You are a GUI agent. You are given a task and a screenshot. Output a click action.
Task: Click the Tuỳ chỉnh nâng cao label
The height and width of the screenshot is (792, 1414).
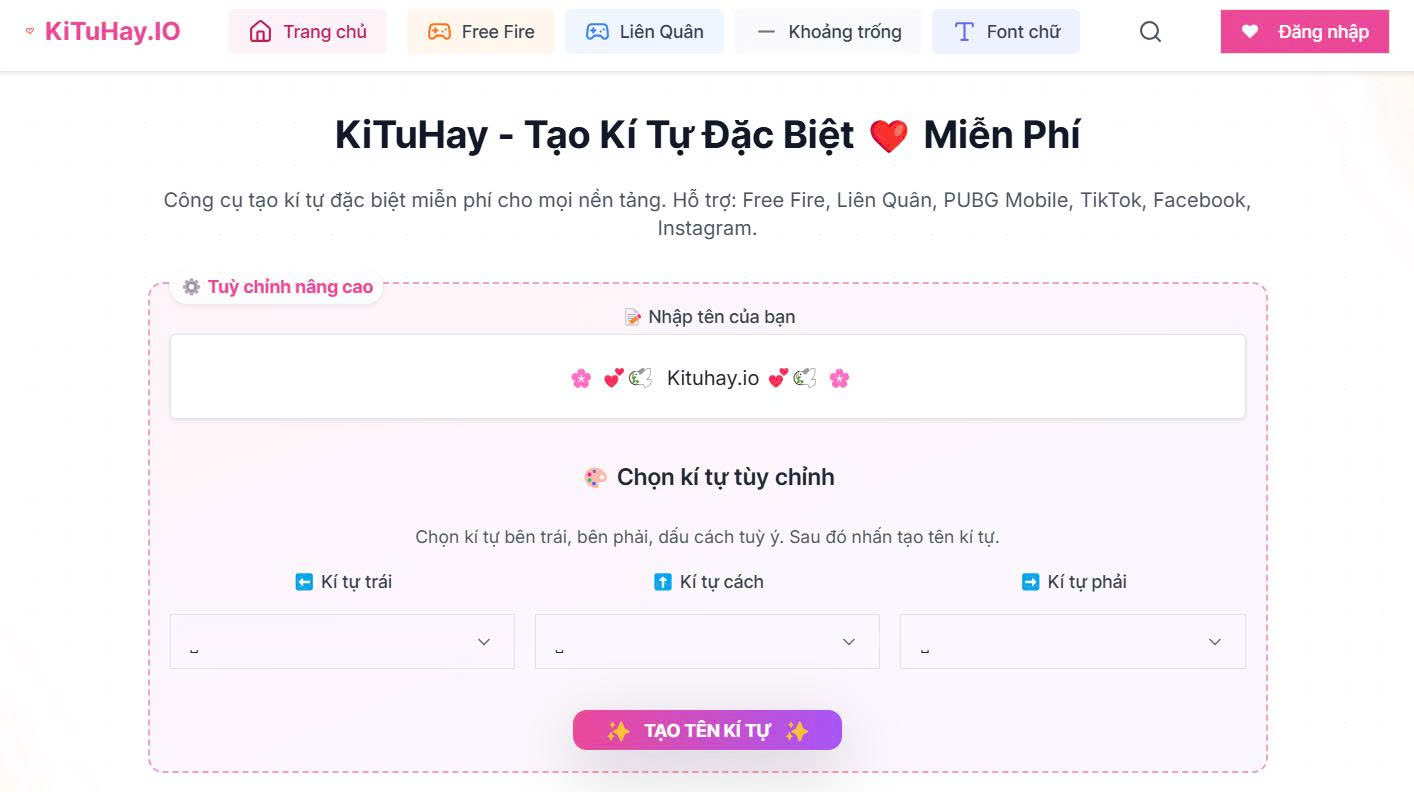point(290,287)
